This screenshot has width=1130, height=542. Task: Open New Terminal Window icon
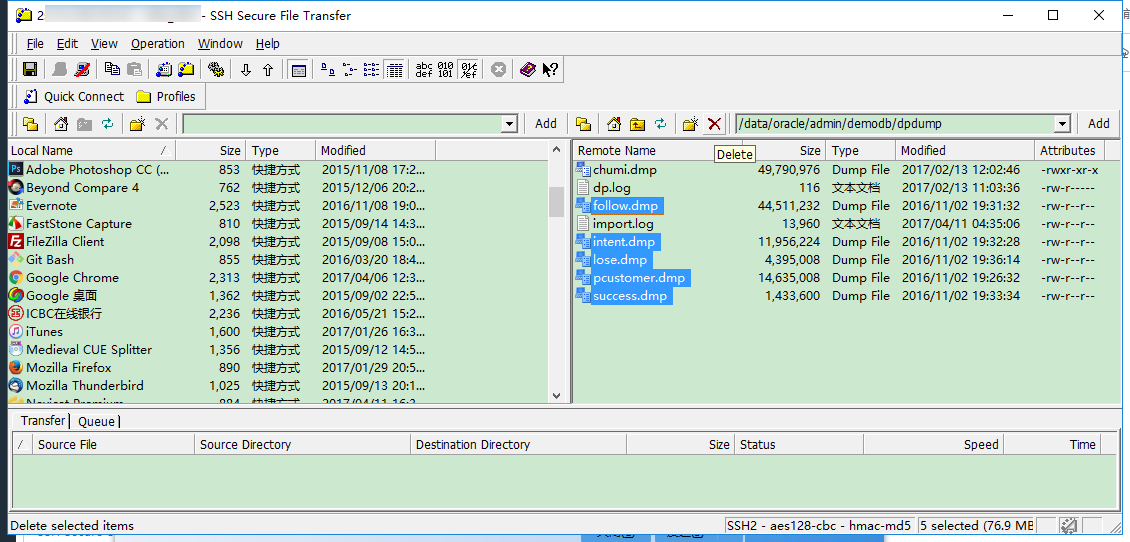[164, 70]
